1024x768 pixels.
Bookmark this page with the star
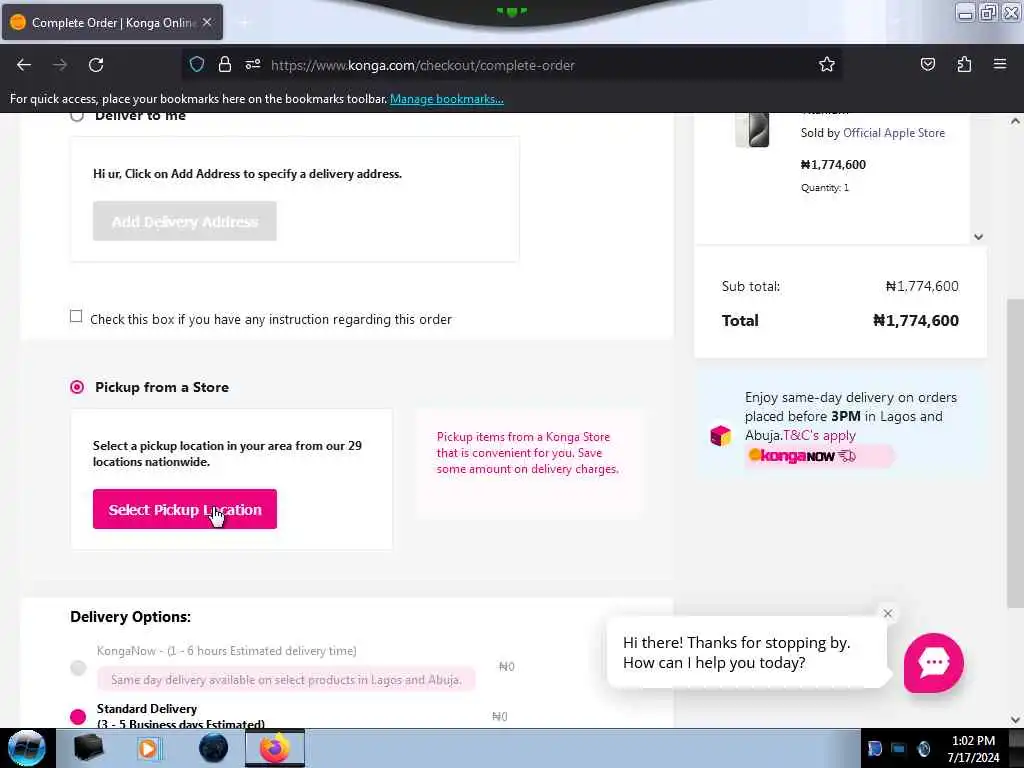(x=827, y=65)
